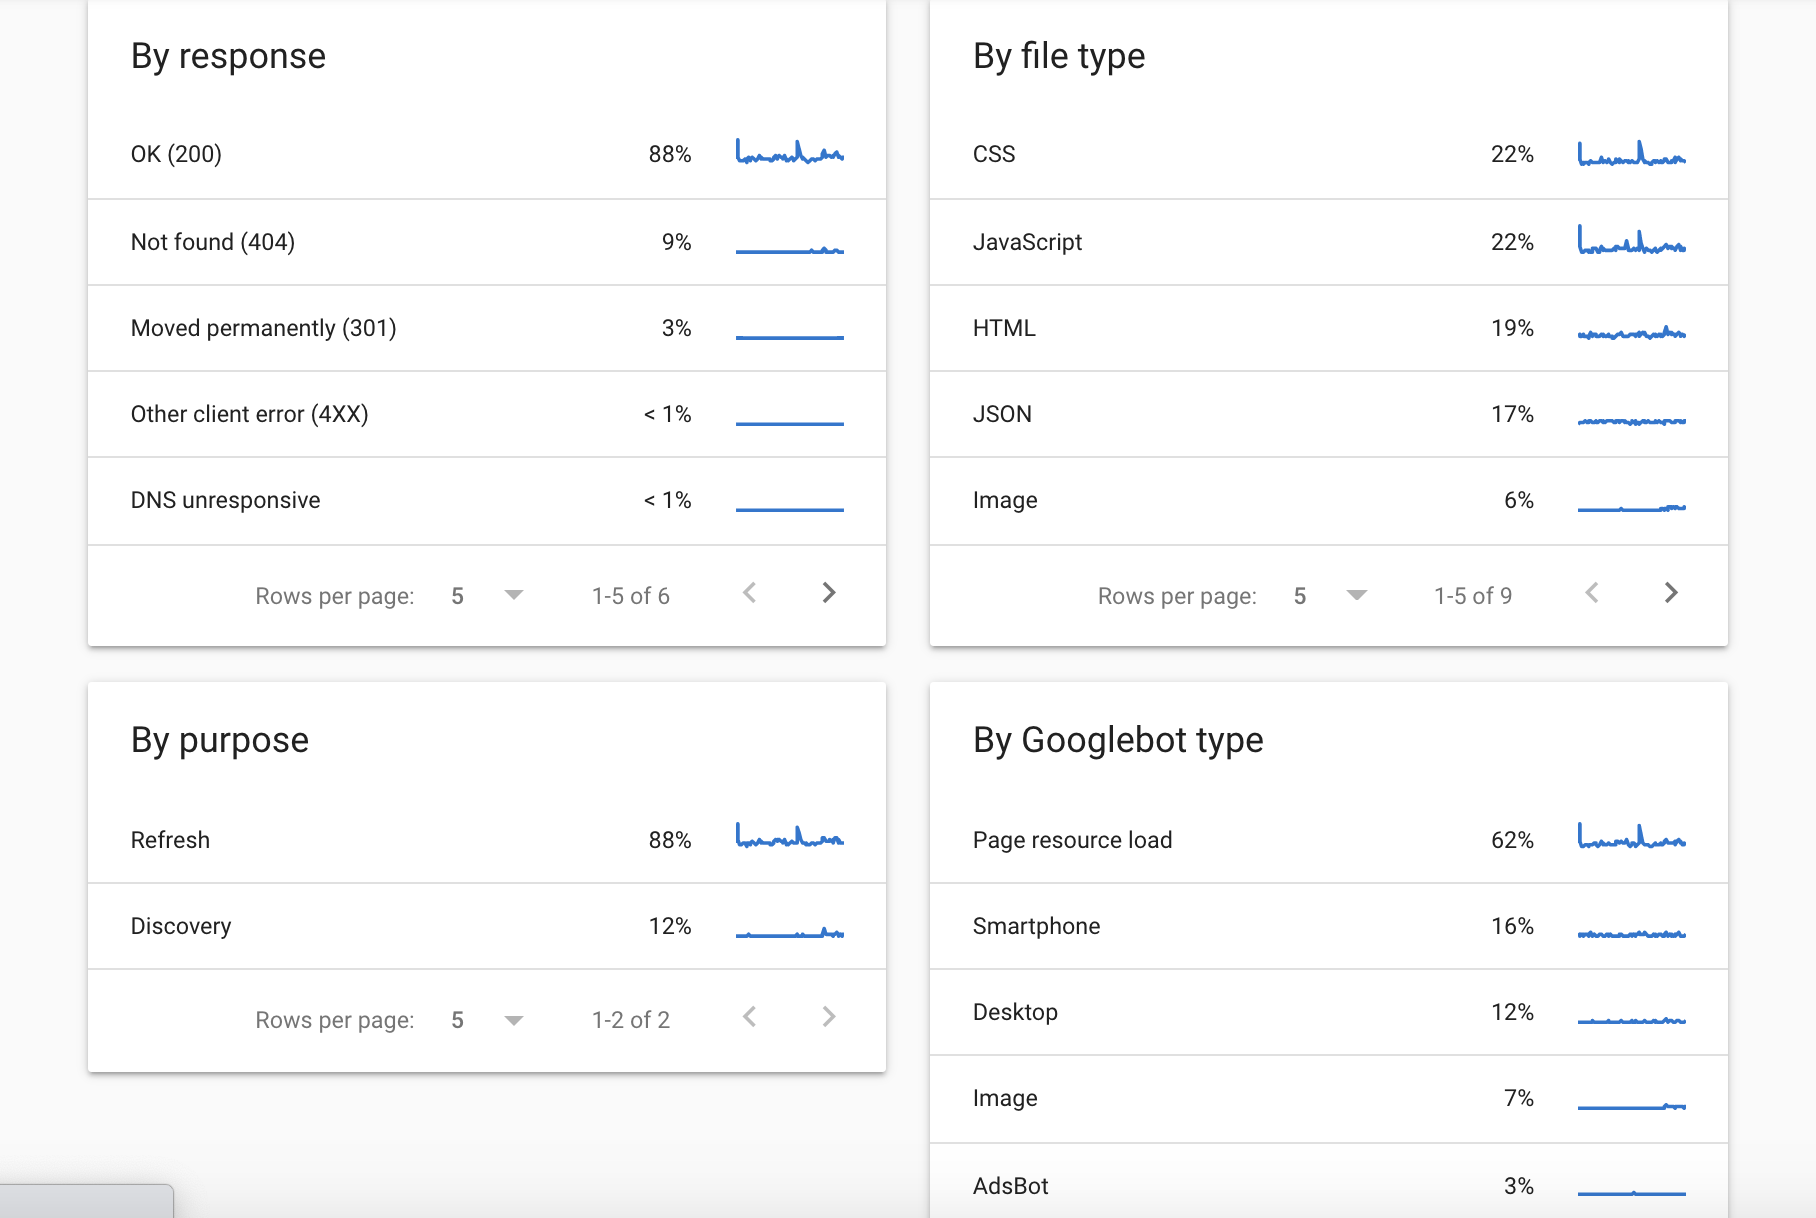The image size is (1816, 1218).
Task: Click the Refresh row sparkline chart
Action: 789,837
